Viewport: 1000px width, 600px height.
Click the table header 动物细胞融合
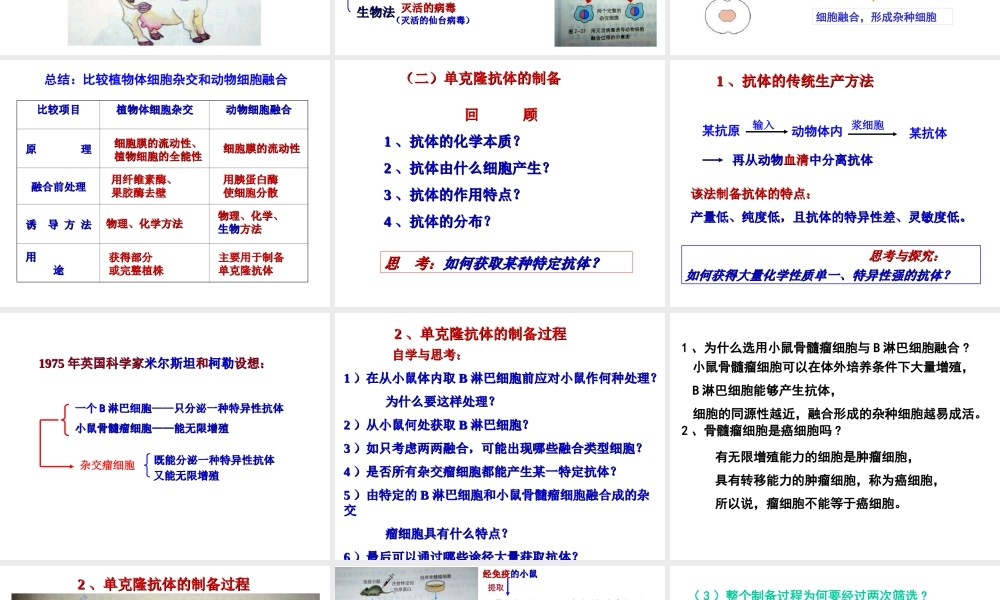pos(258,110)
